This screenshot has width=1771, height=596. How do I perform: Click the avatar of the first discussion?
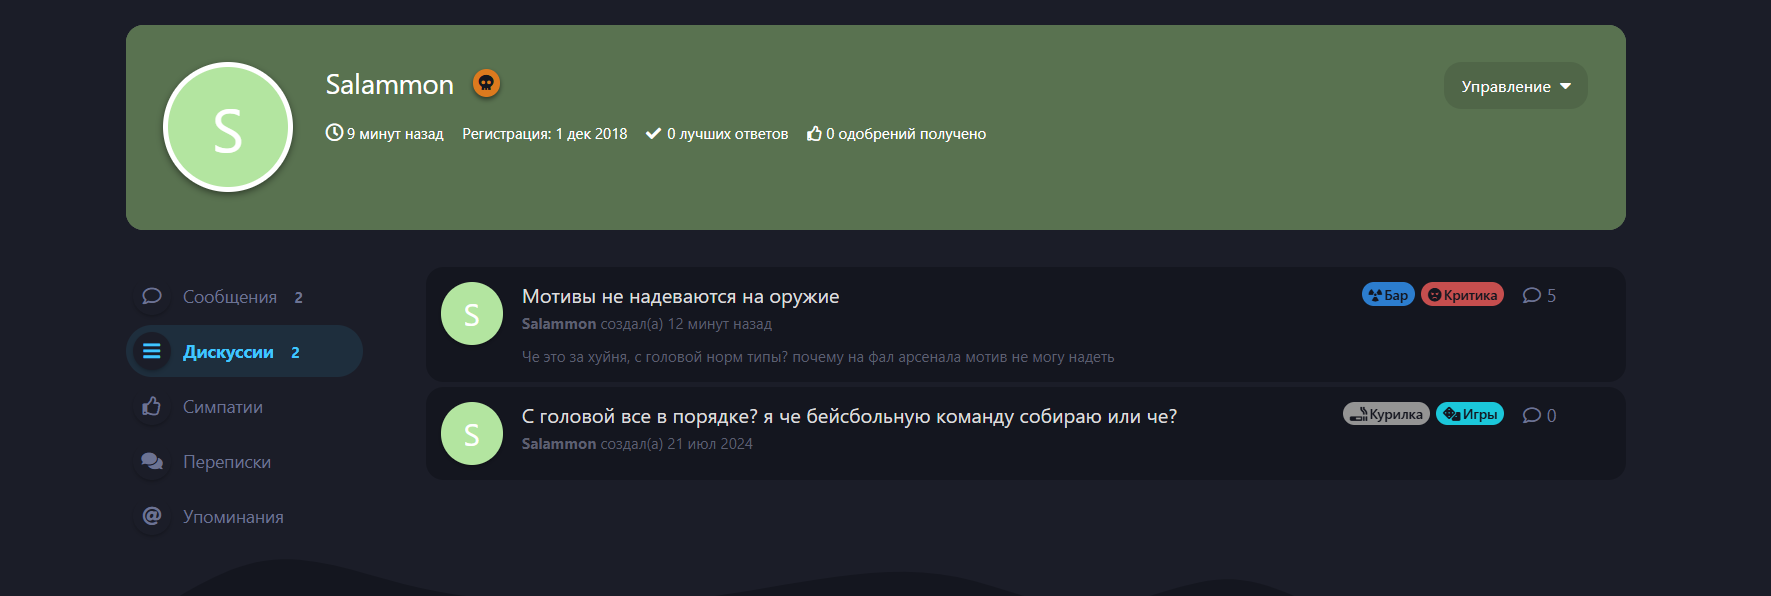tap(472, 314)
